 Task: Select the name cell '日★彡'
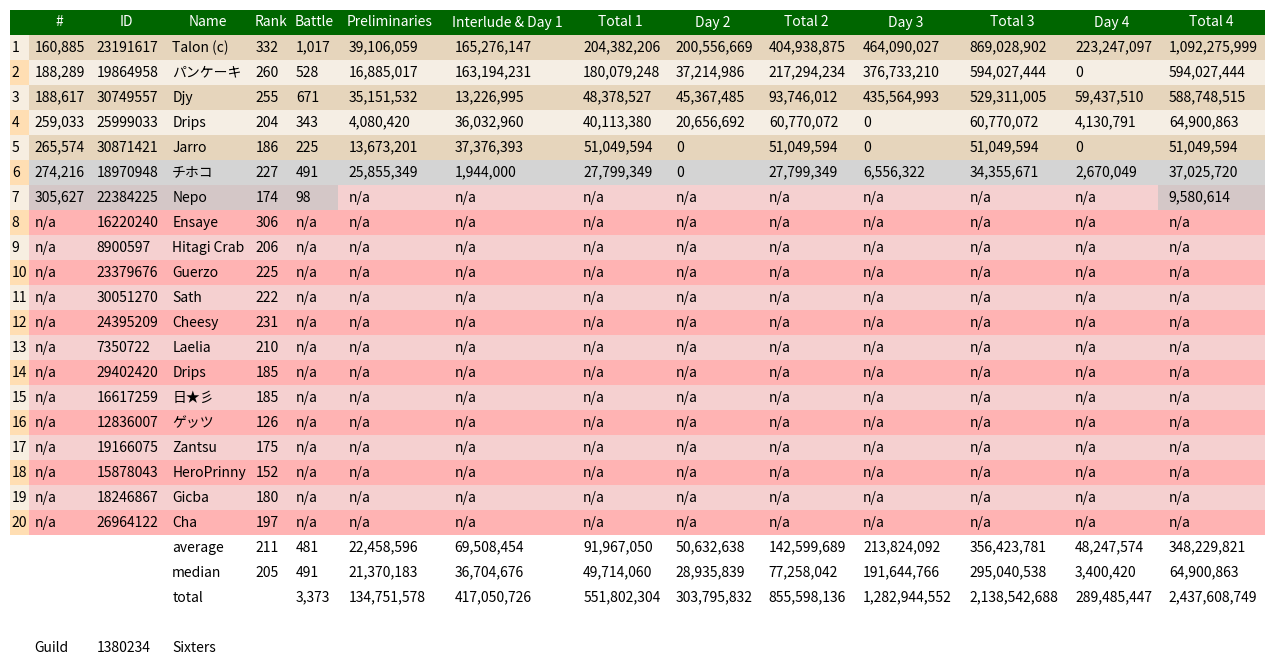192,397
